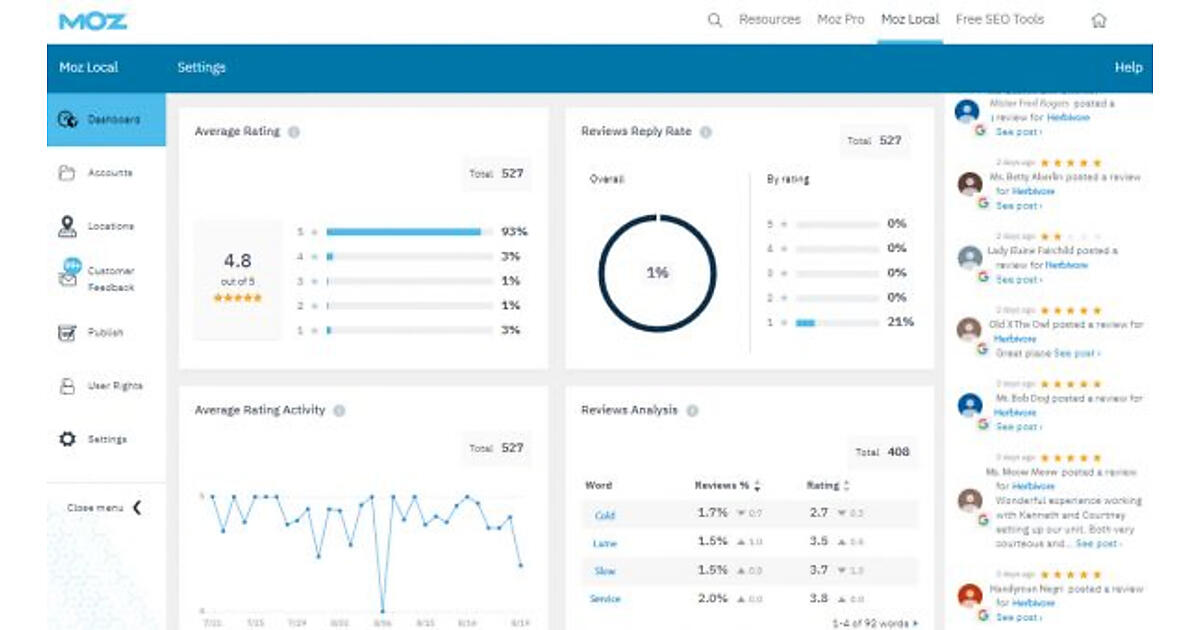Click the search magnifier icon
Image resolution: width=1200 pixels, height=630 pixels.
714,20
